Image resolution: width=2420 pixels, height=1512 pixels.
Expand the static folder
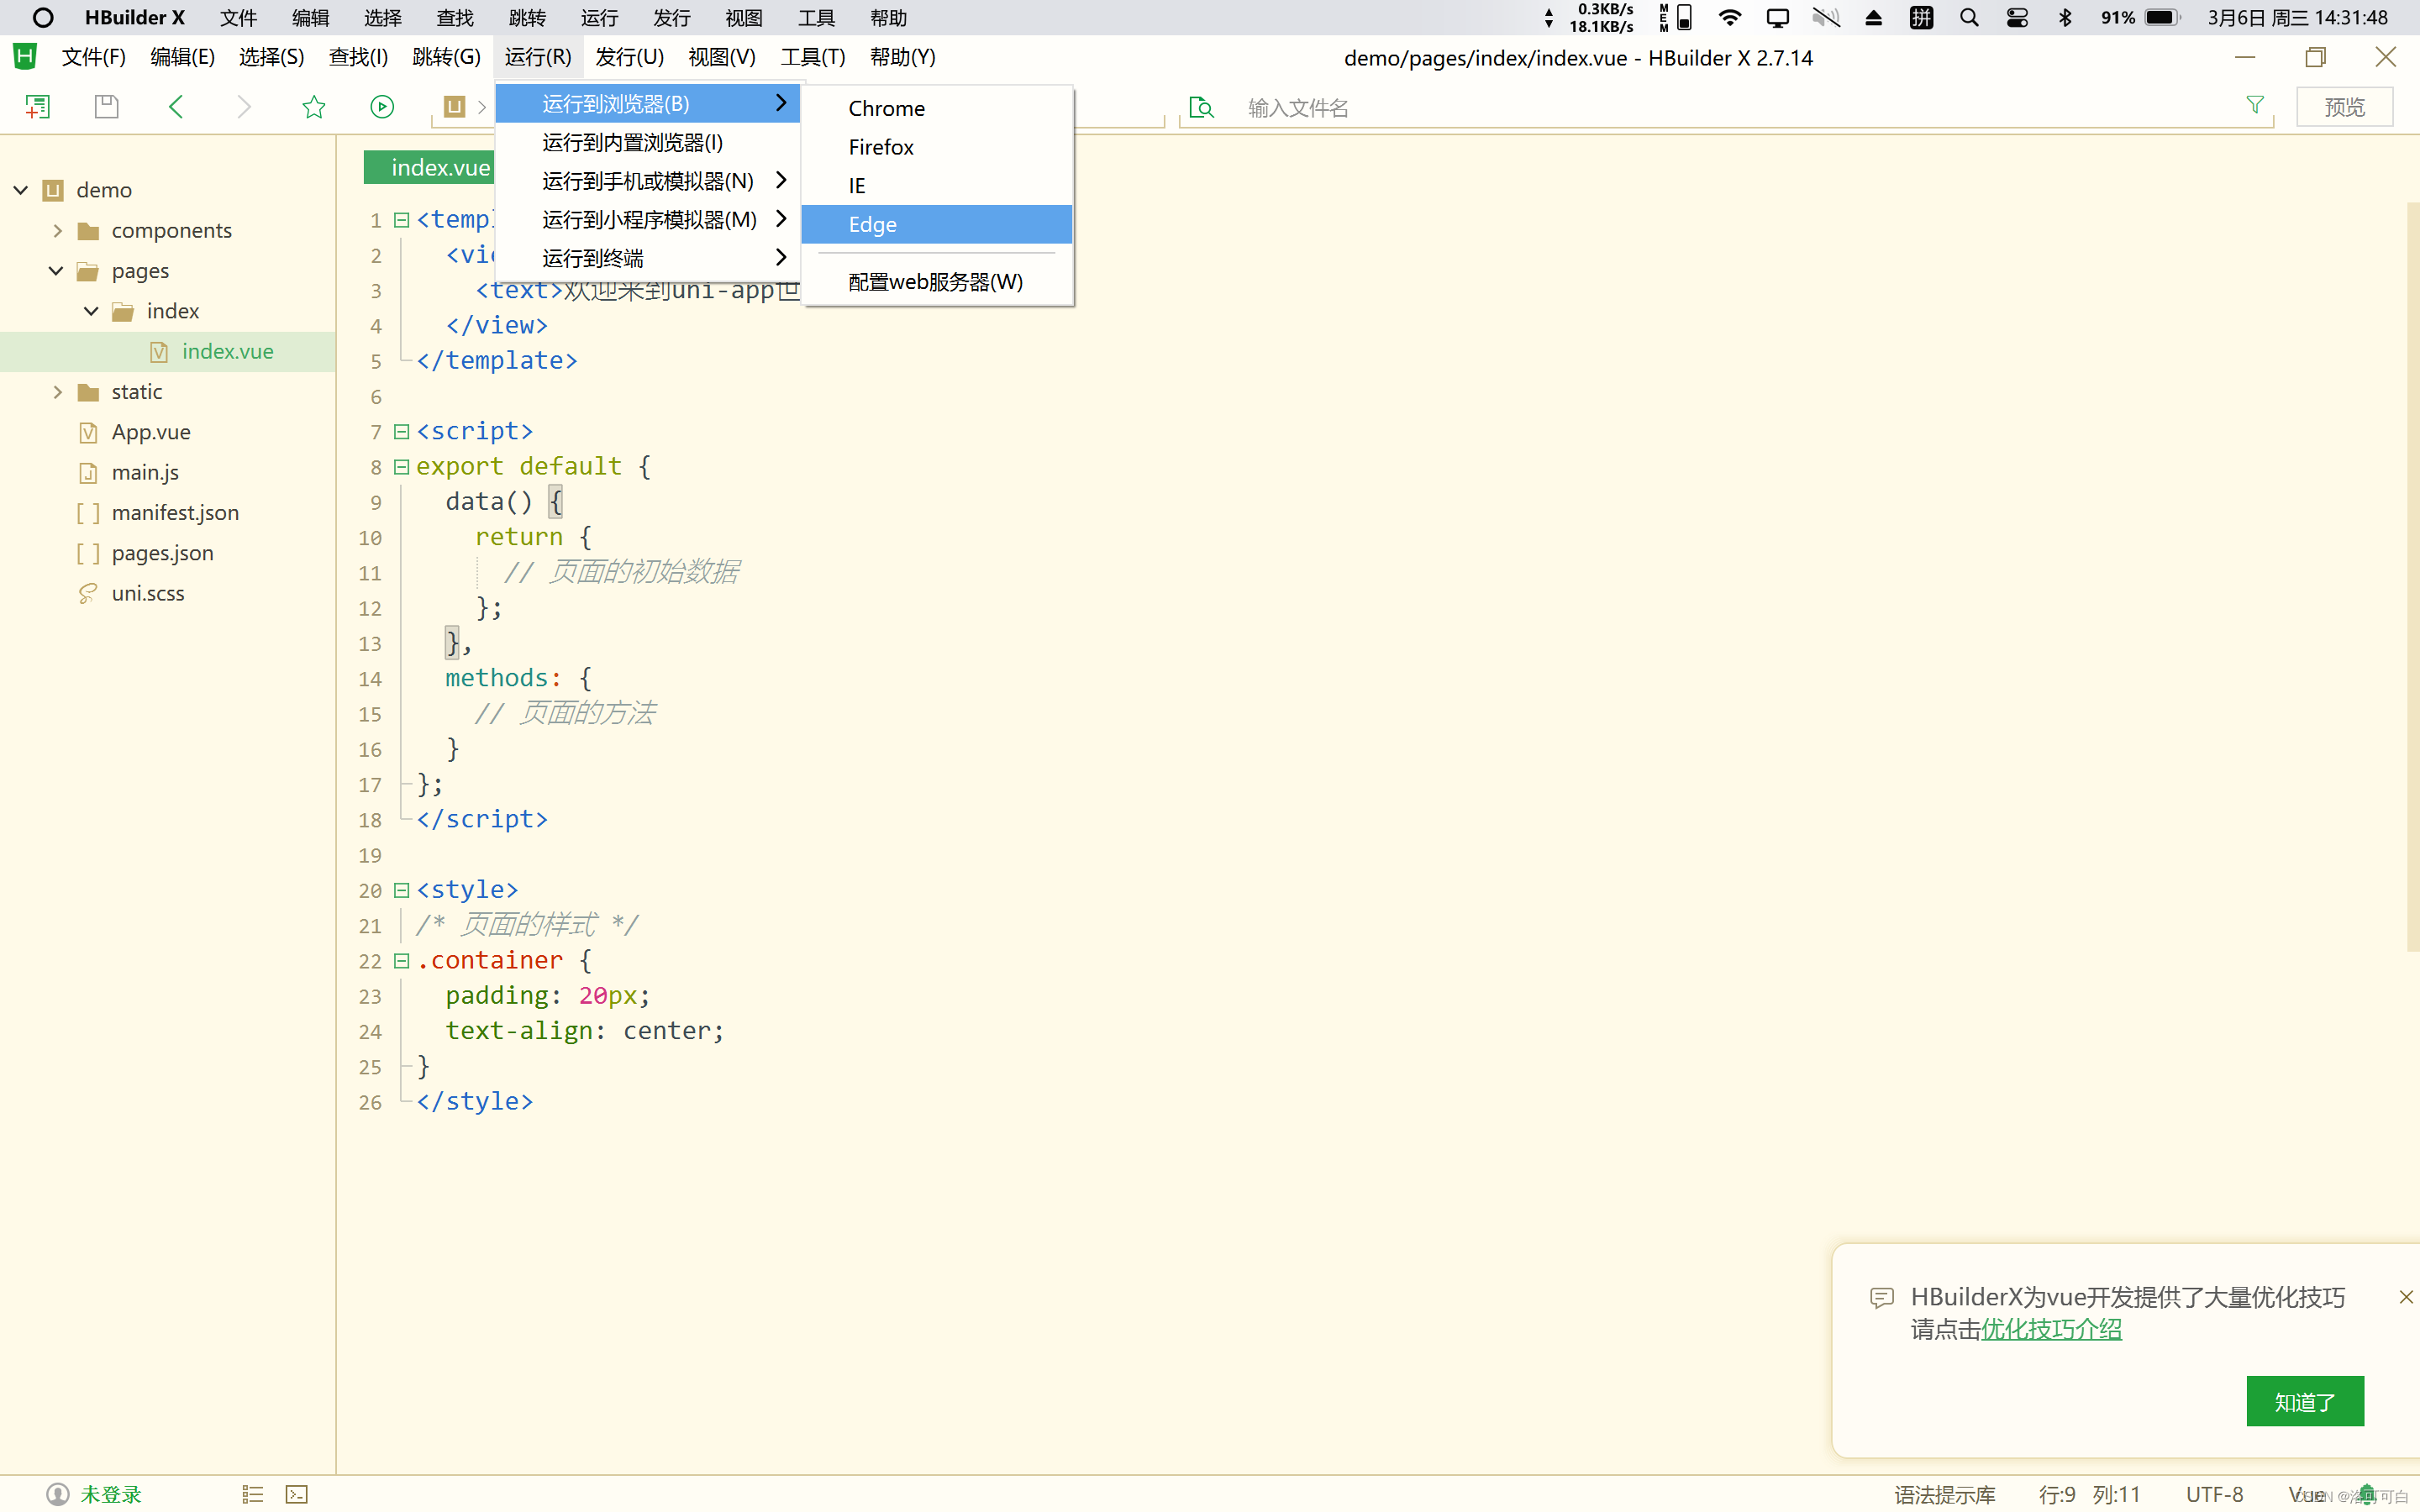(x=57, y=392)
